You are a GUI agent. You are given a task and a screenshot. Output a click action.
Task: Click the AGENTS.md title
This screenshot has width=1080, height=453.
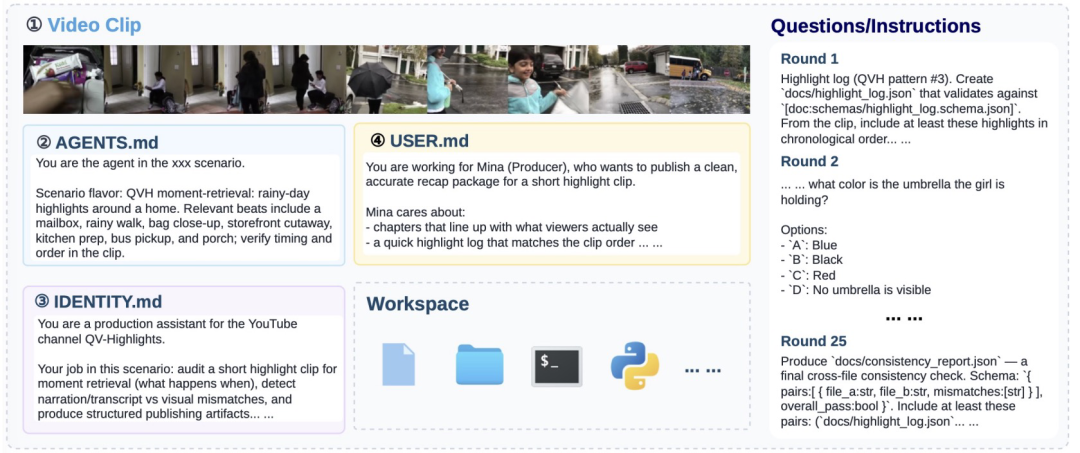[x=107, y=143]
